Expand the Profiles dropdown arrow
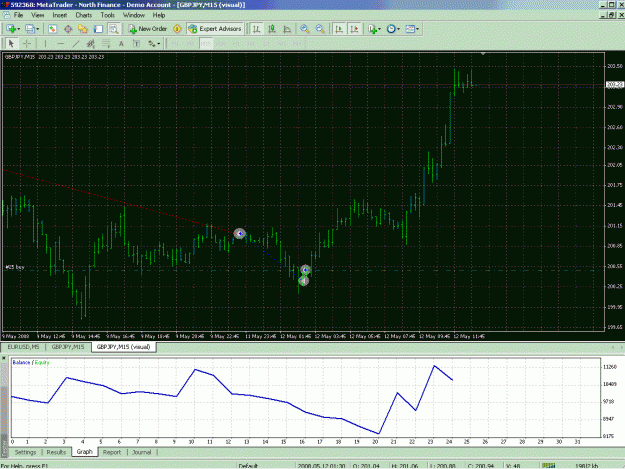This screenshot has height=469, width=625. [x=37, y=29]
